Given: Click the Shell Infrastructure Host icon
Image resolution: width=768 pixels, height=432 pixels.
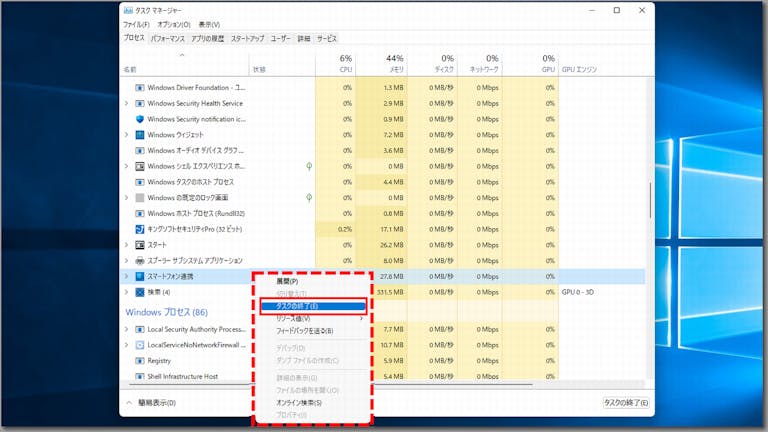Looking at the screenshot, I should click(140, 376).
